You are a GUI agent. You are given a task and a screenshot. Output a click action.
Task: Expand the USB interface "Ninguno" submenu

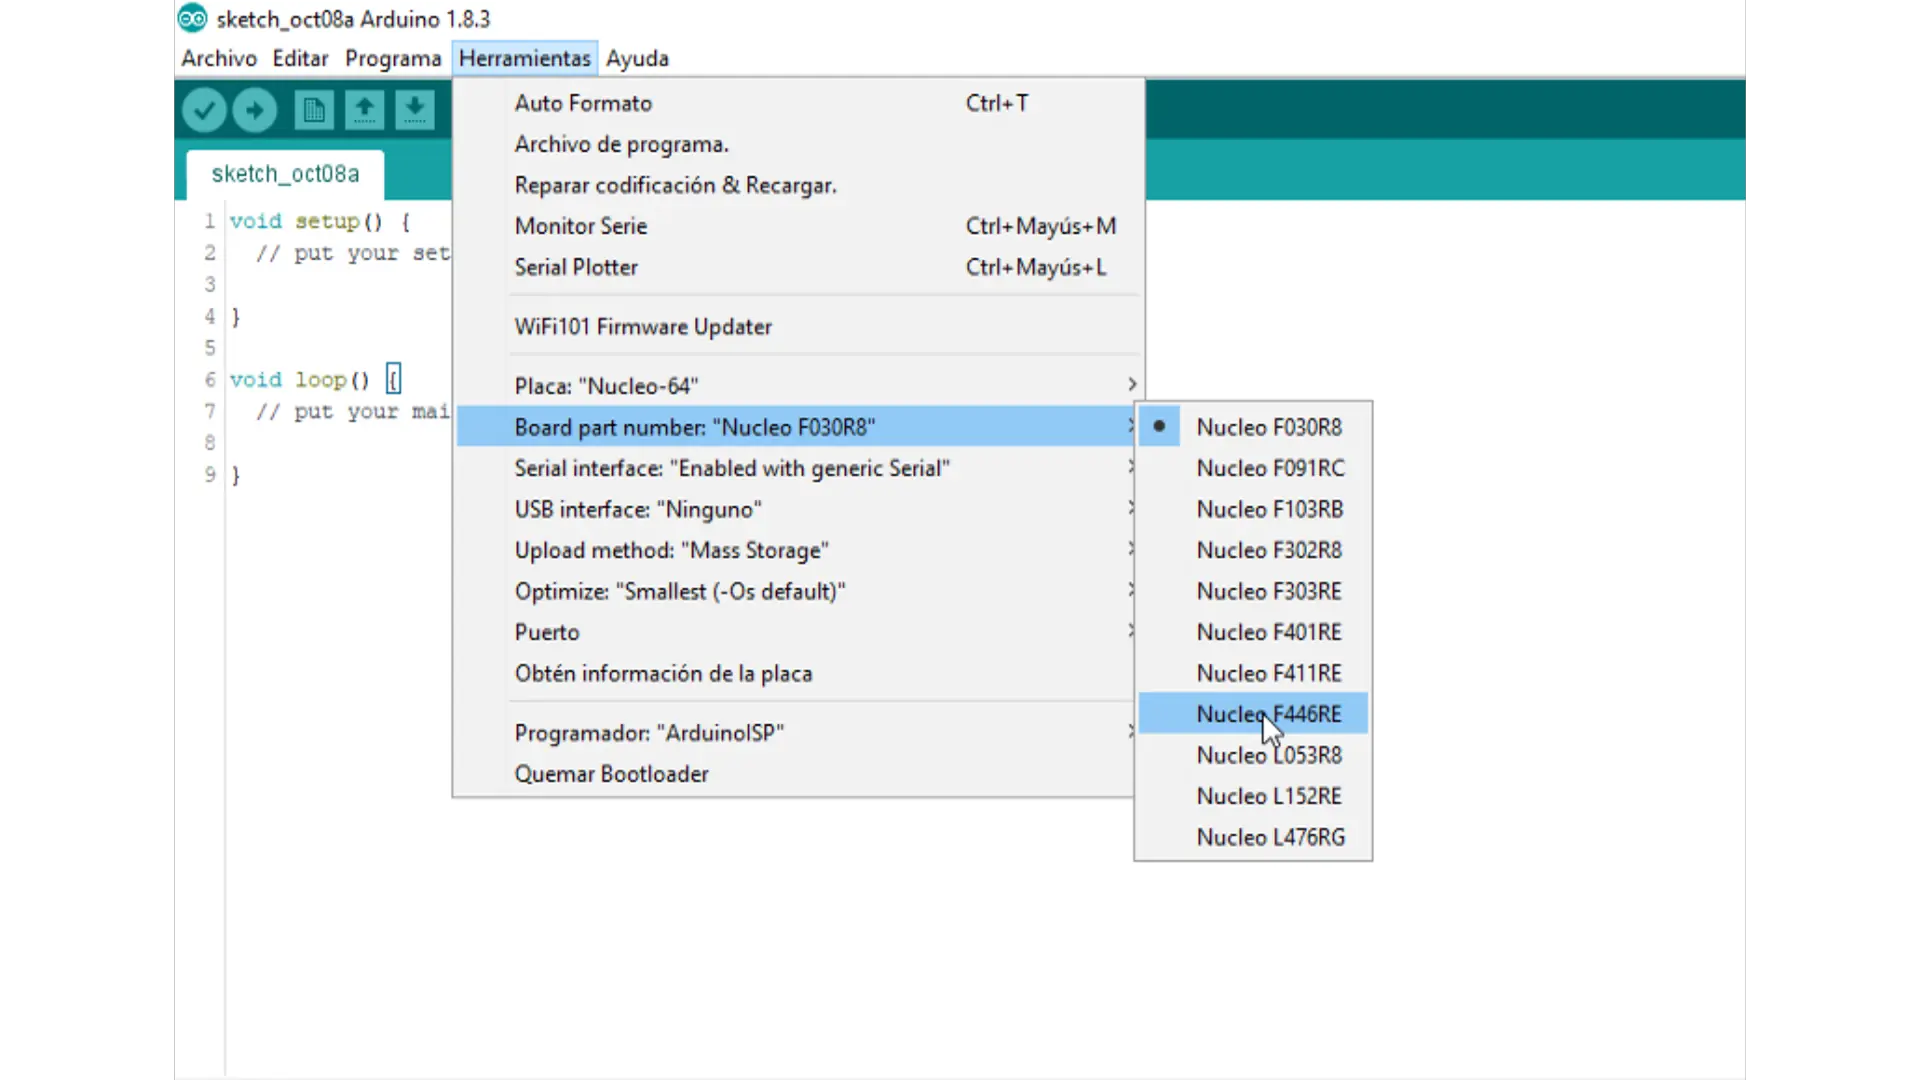[796, 509]
